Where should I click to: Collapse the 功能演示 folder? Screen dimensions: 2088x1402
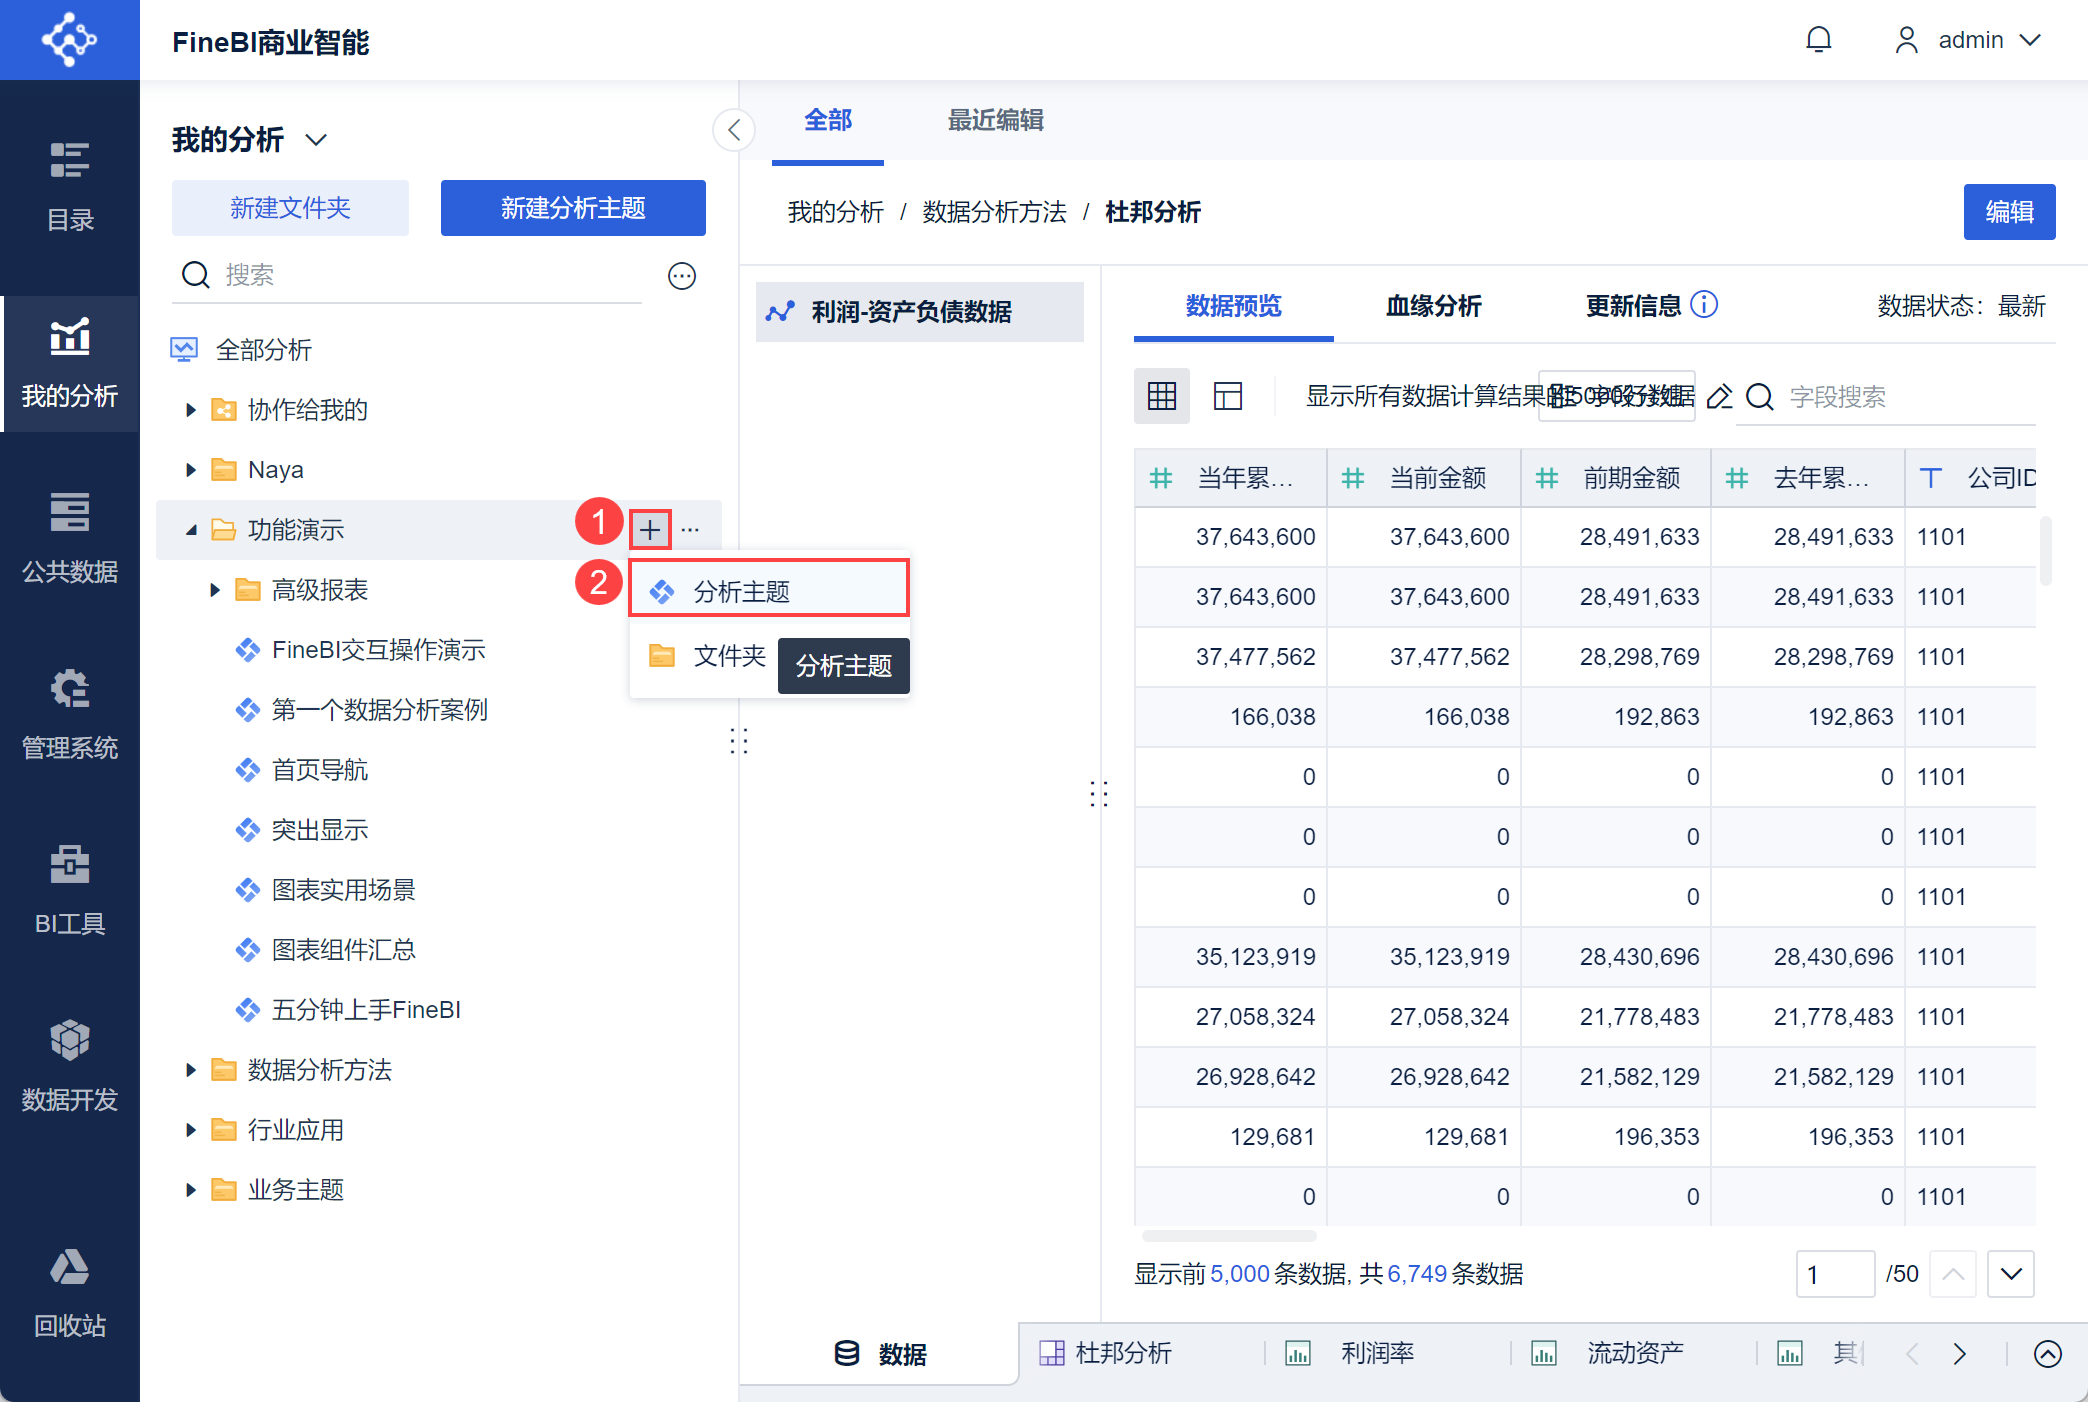(x=191, y=530)
